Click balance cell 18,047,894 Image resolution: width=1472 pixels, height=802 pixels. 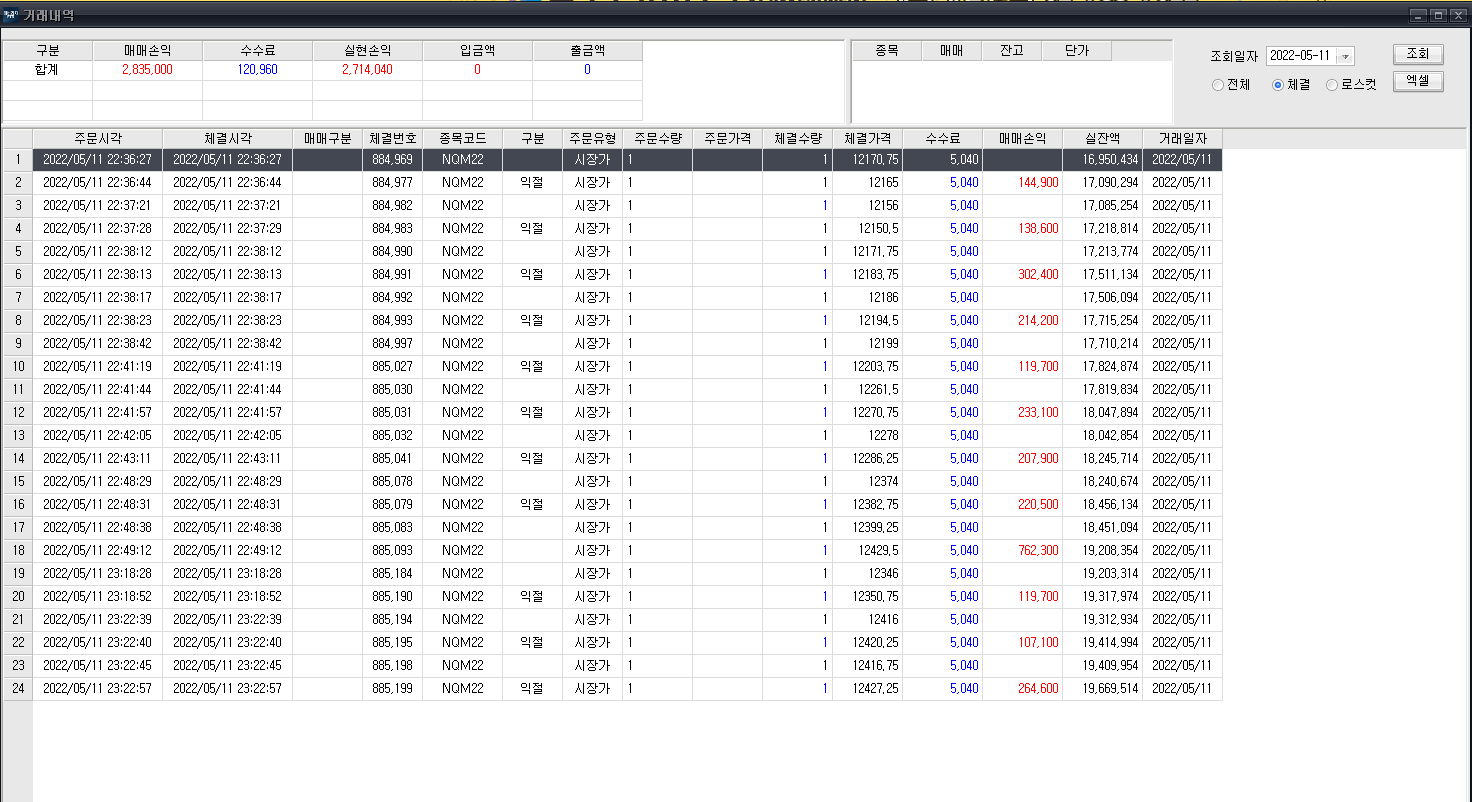click(x=1102, y=413)
